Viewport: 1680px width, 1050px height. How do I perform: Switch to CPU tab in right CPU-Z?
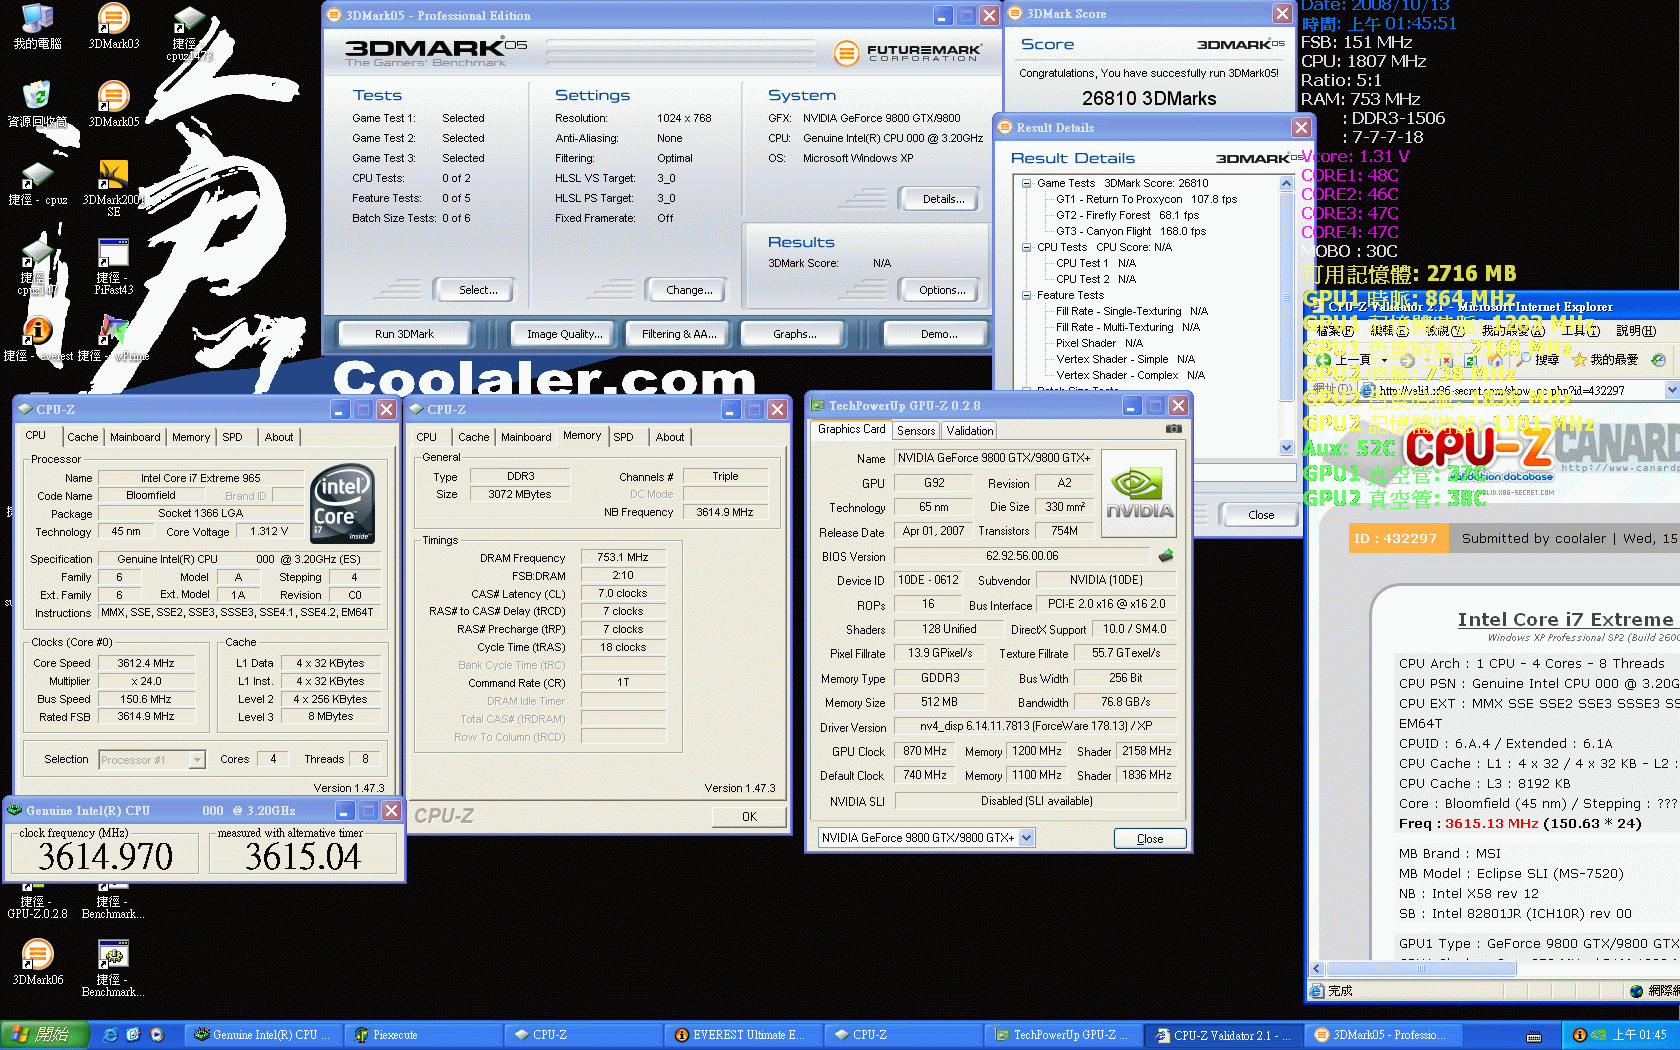pos(427,437)
